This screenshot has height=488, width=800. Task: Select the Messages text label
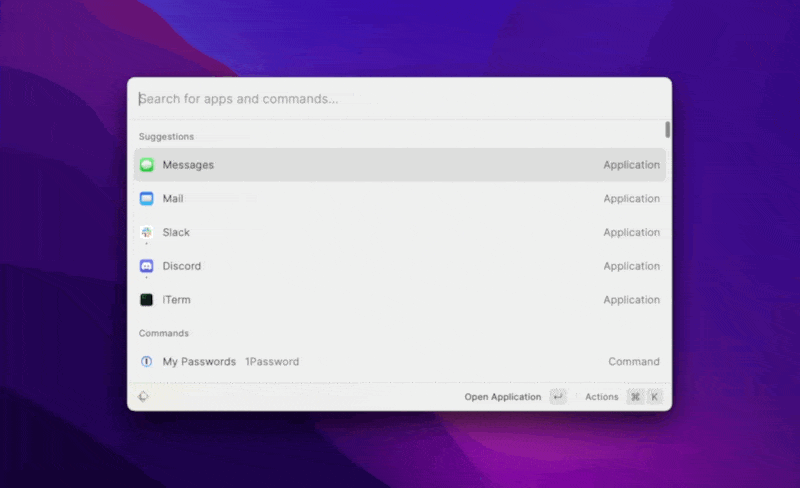coord(188,165)
